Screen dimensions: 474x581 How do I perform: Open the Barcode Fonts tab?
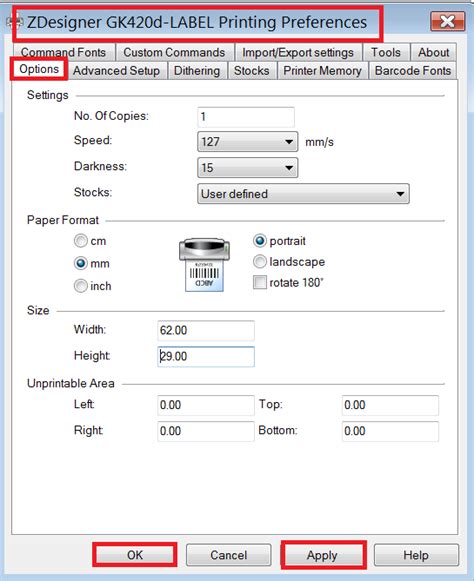coord(413,71)
